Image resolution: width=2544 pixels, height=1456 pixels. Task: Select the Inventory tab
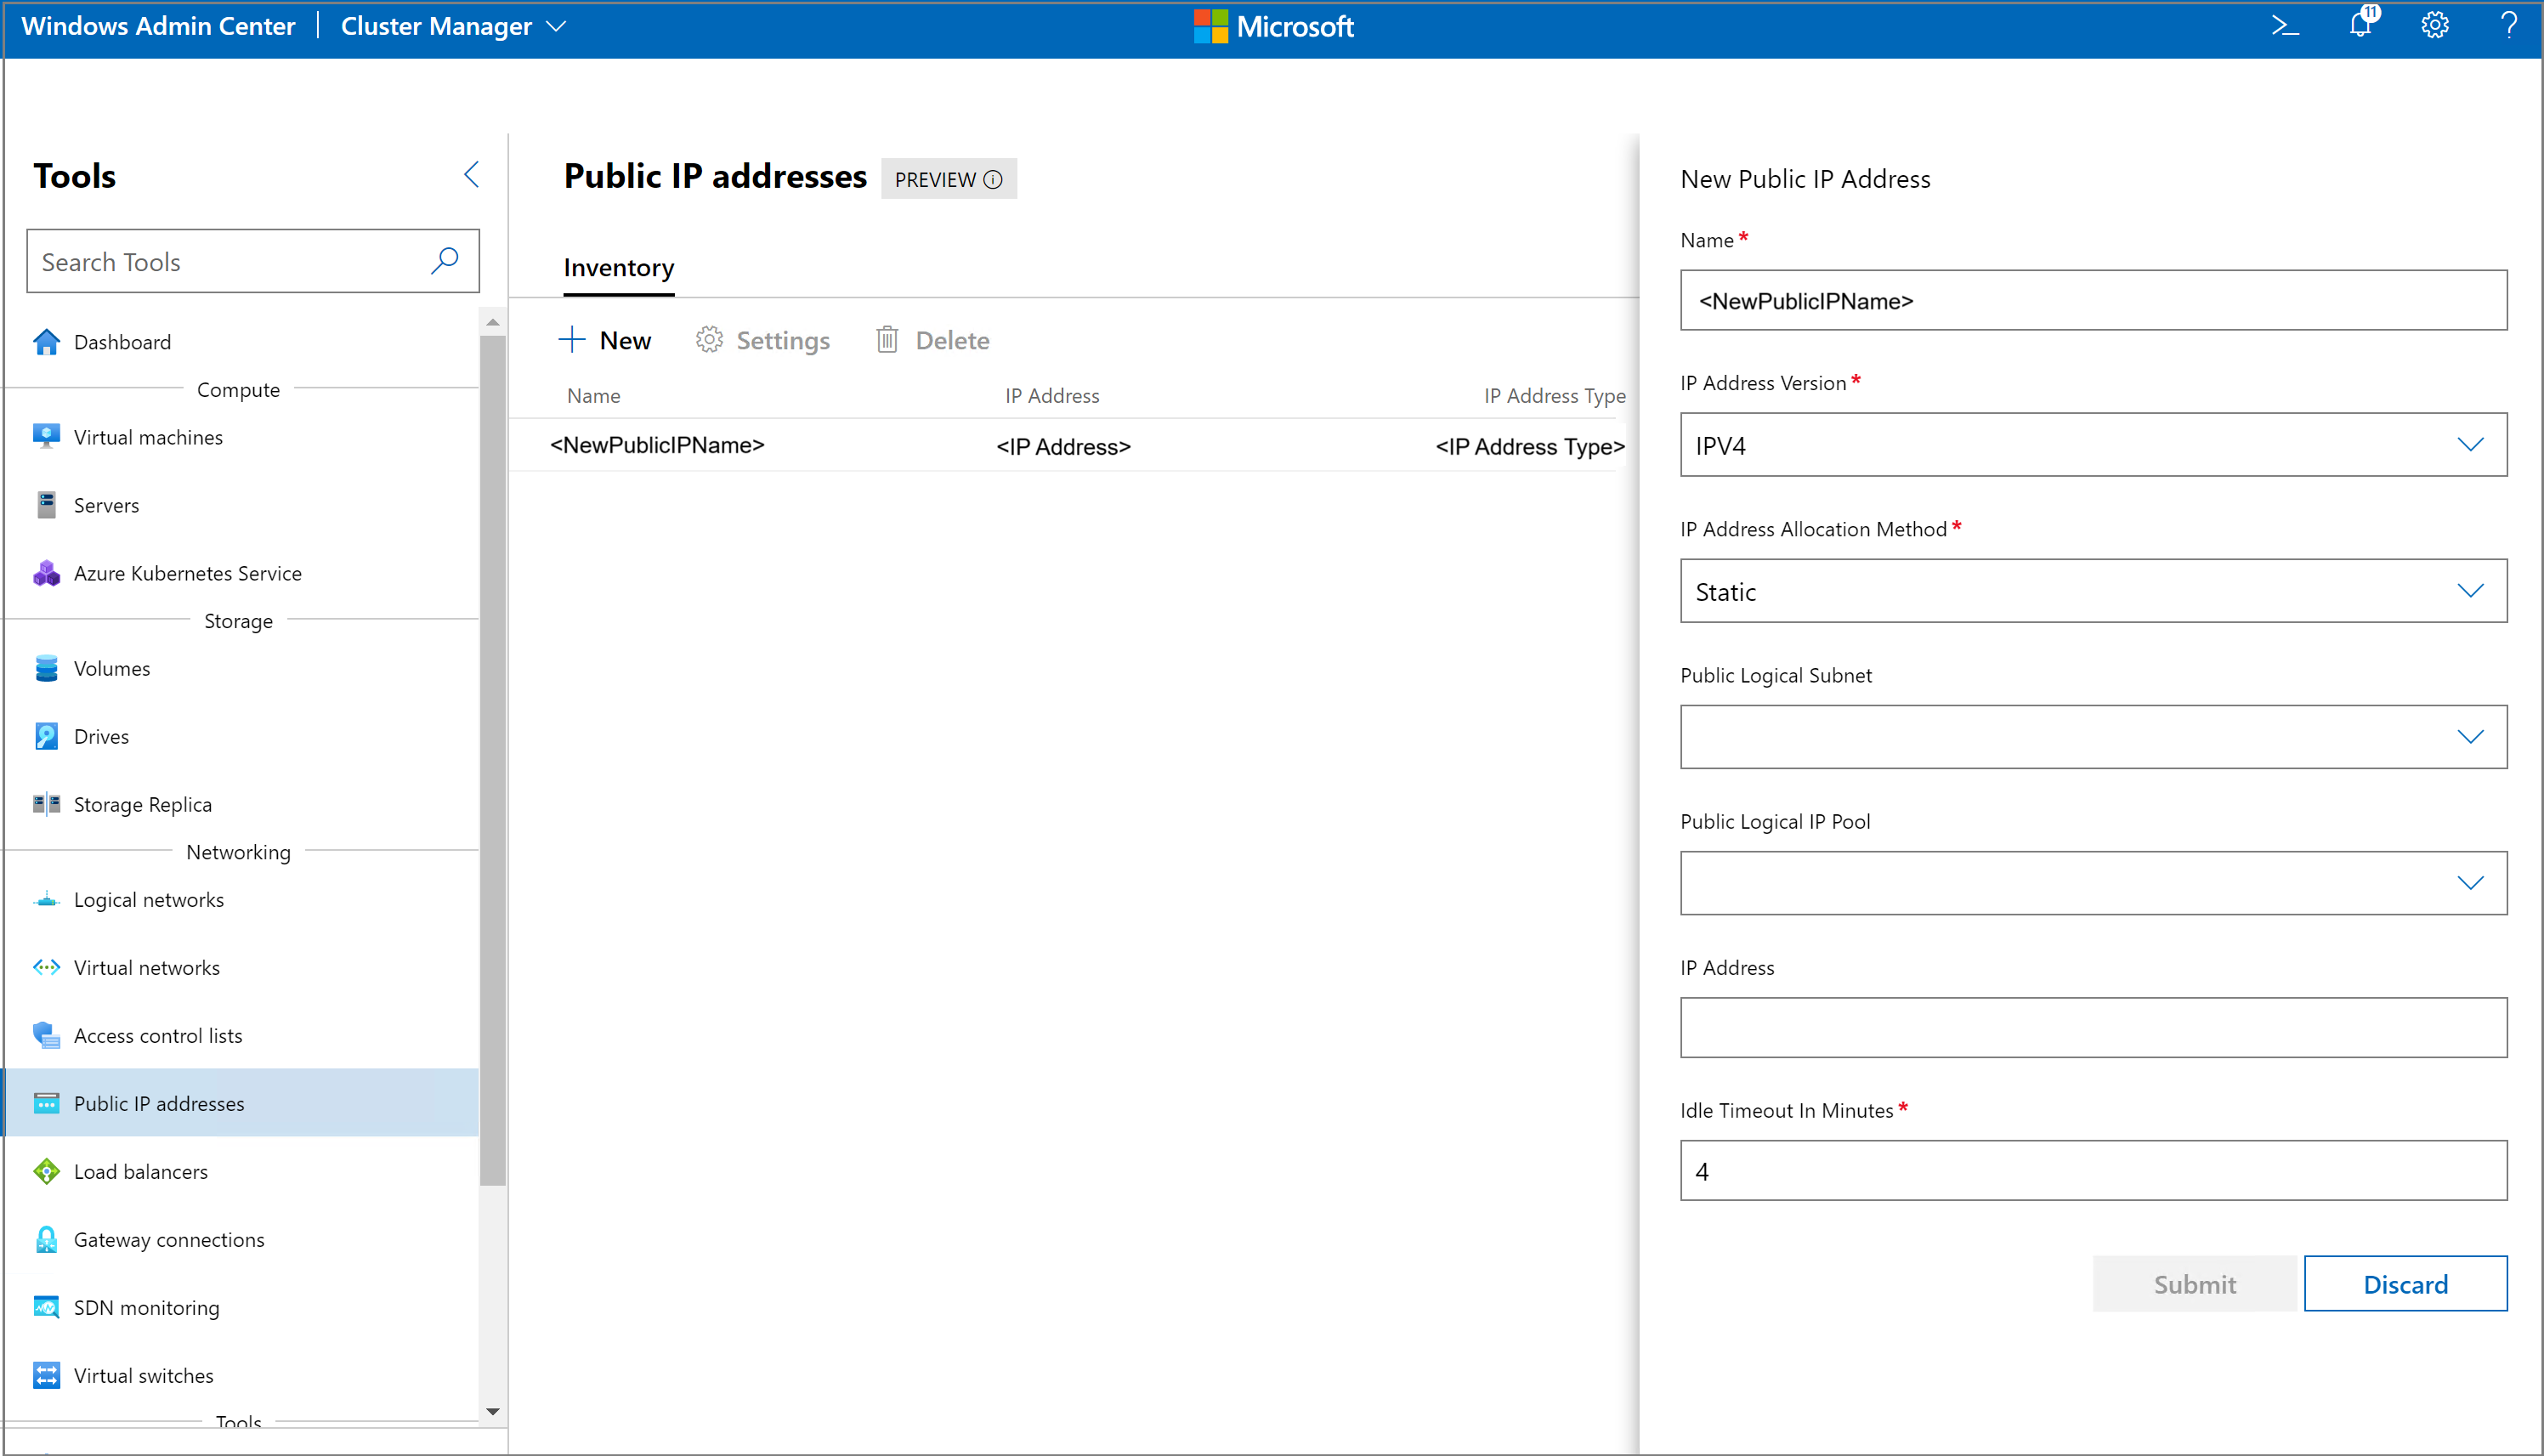(618, 268)
